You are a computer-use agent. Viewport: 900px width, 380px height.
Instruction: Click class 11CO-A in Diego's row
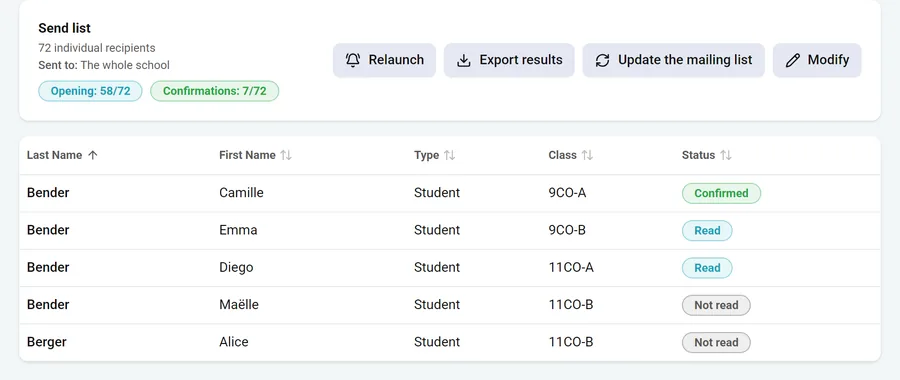[571, 267]
